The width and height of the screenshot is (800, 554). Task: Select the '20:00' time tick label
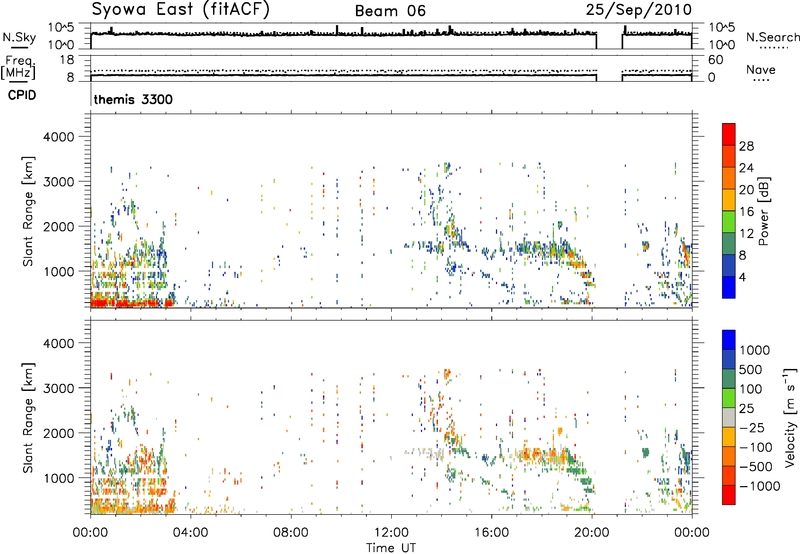[x=591, y=533]
